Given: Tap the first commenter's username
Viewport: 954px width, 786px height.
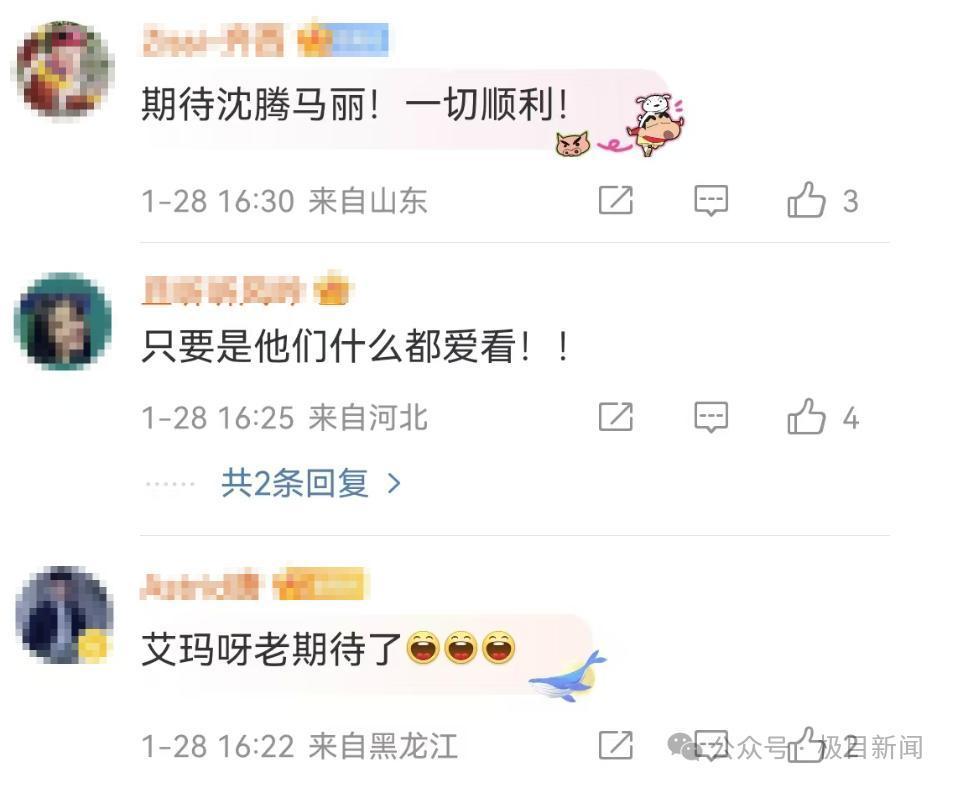Looking at the screenshot, I should pyautogui.click(x=212, y=41).
